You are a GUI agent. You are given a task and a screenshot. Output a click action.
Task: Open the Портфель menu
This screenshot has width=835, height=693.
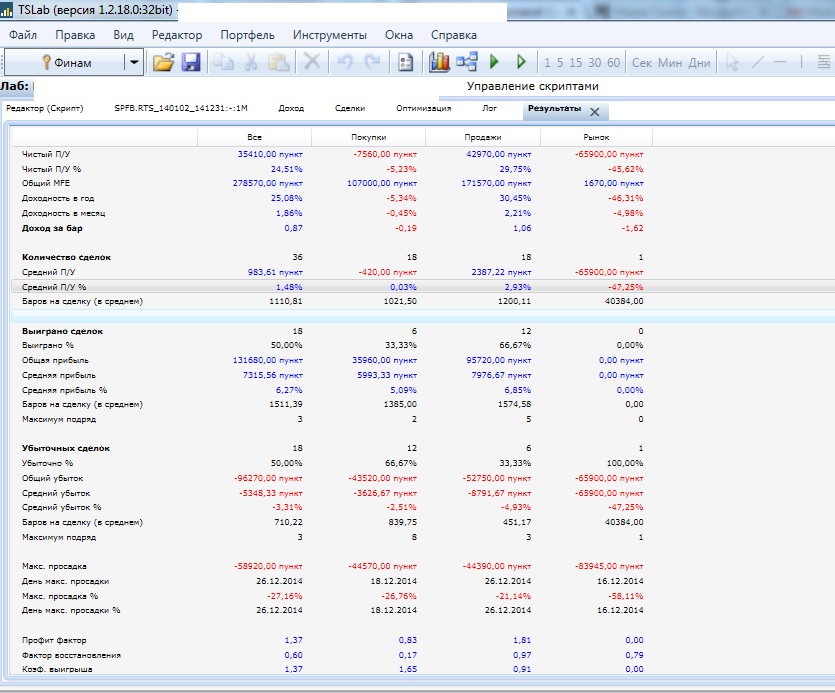click(x=247, y=35)
